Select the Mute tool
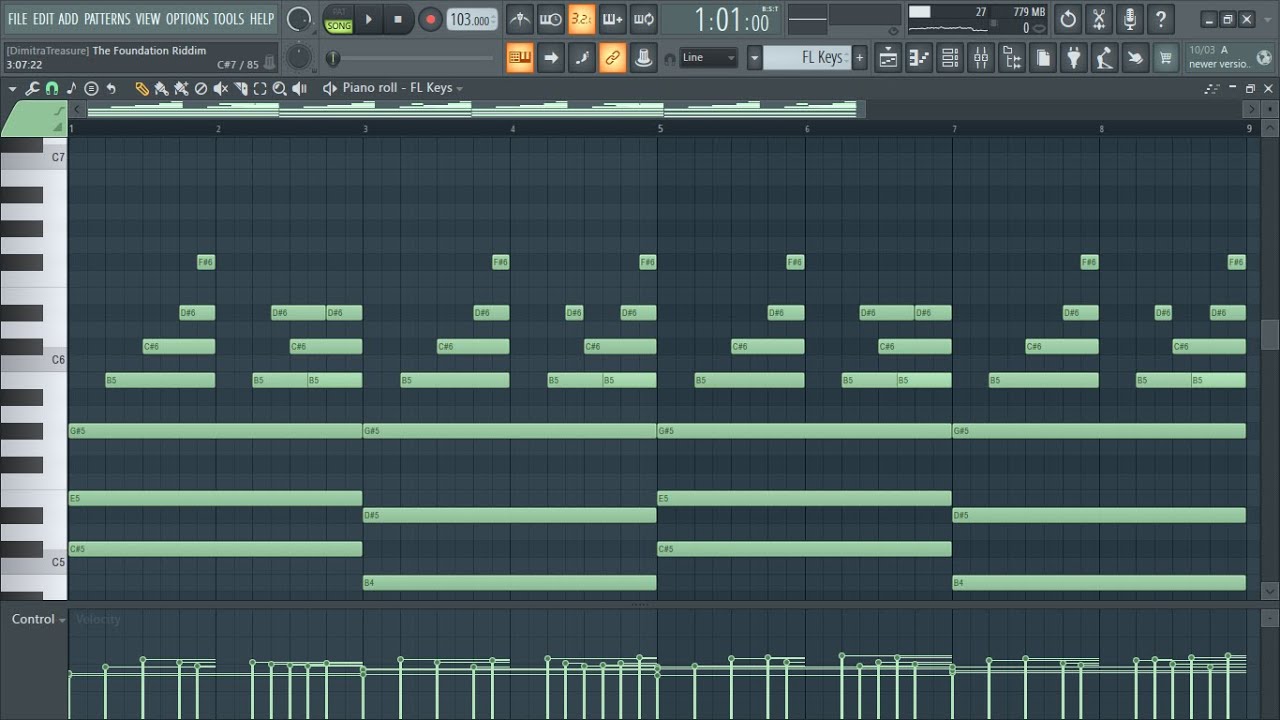 click(x=220, y=88)
